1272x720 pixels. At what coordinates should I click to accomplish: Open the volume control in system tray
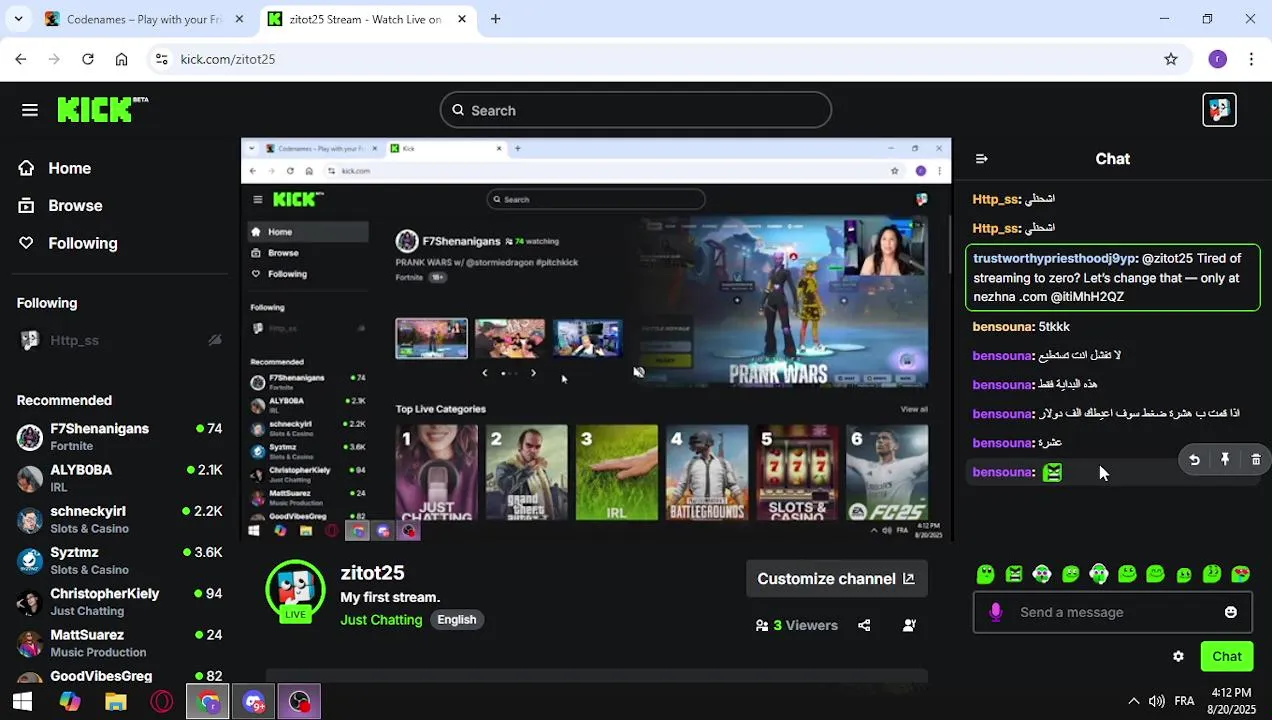[1156, 701]
